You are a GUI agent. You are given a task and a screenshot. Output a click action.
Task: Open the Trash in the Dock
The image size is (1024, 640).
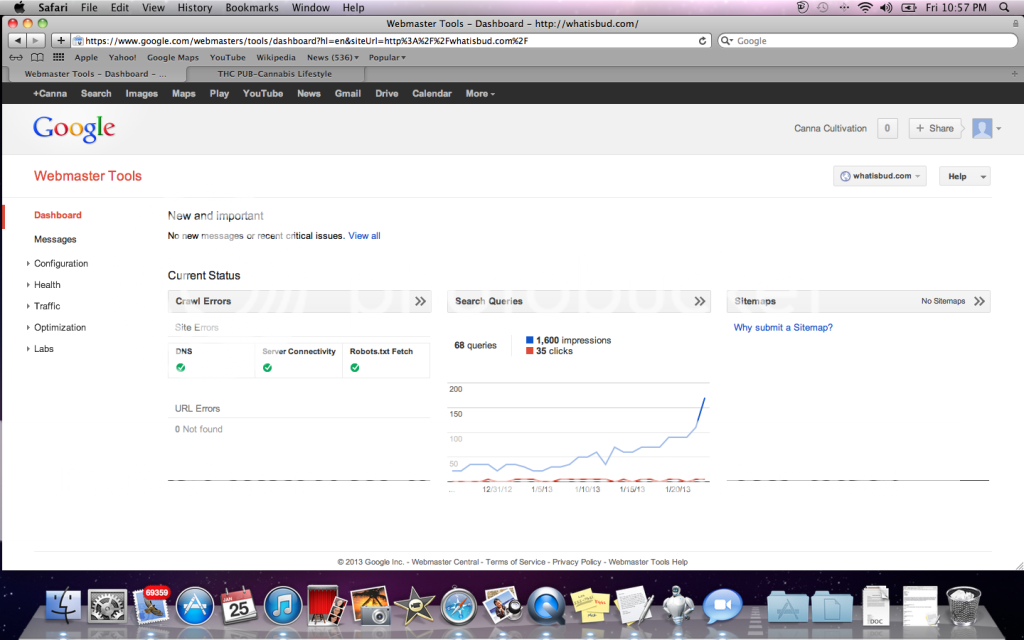pos(963,605)
